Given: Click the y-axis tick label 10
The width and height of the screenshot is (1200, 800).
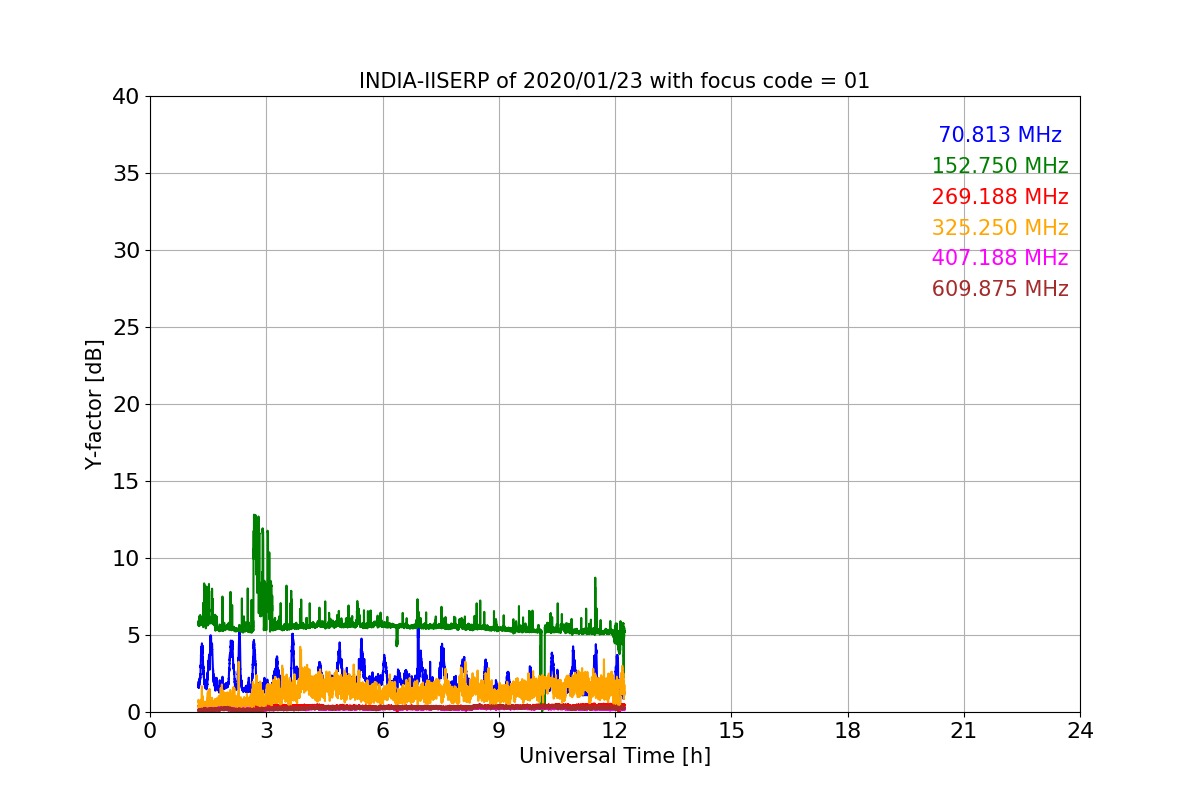Looking at the screenshot, I should 126,559.
